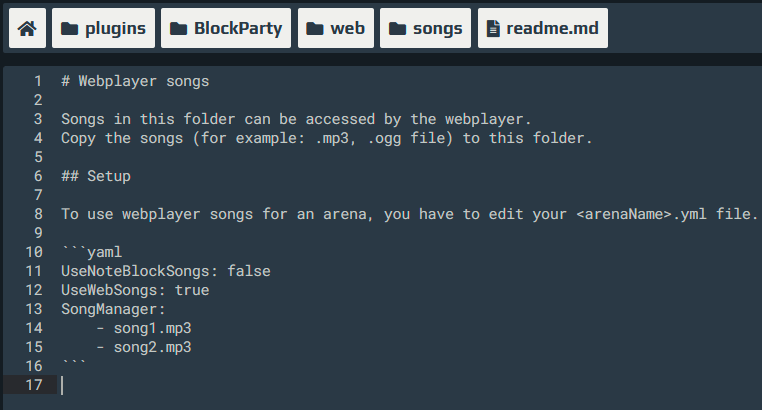This screenshot has height=410, width=762.
Task: Click line number 17 in the gutter
Action: click(34, 385)
